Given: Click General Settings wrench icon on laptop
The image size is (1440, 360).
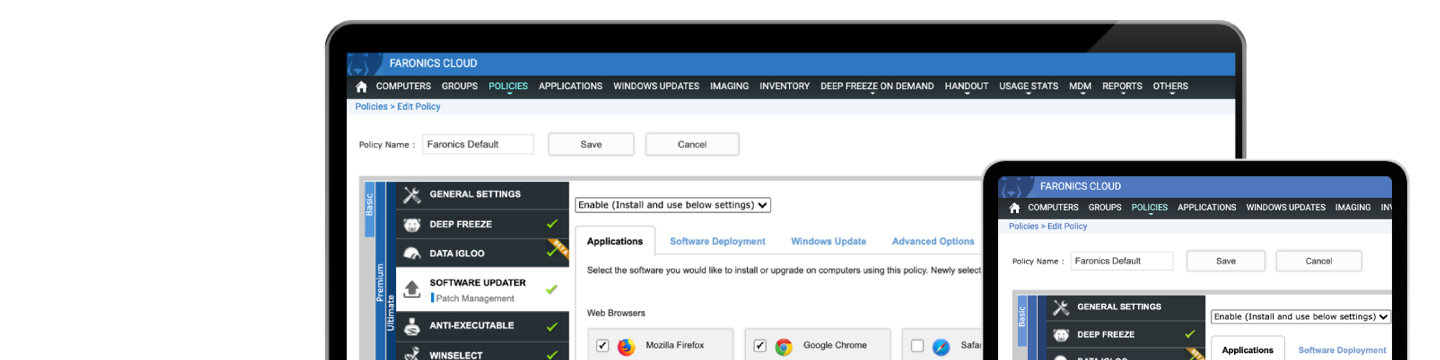Looking at the screenshot, I should [x=411, y=195].
